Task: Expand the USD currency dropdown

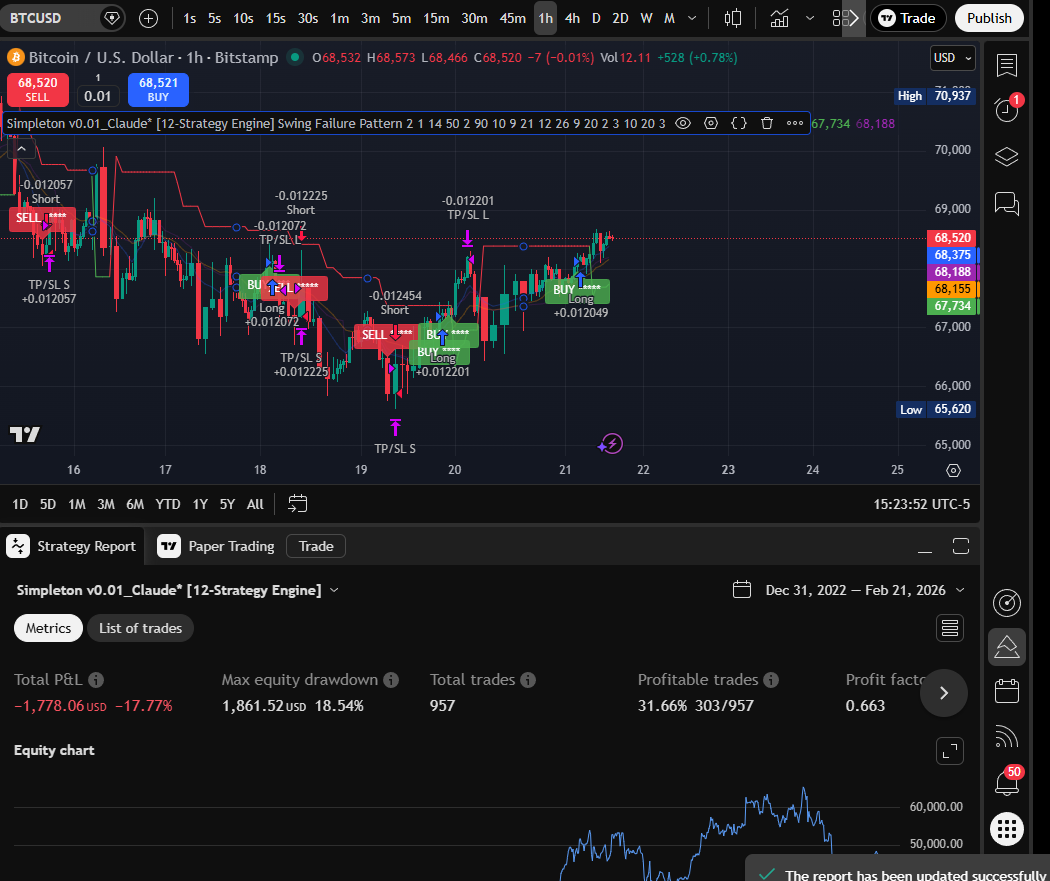Action: [x=951, y=57]
